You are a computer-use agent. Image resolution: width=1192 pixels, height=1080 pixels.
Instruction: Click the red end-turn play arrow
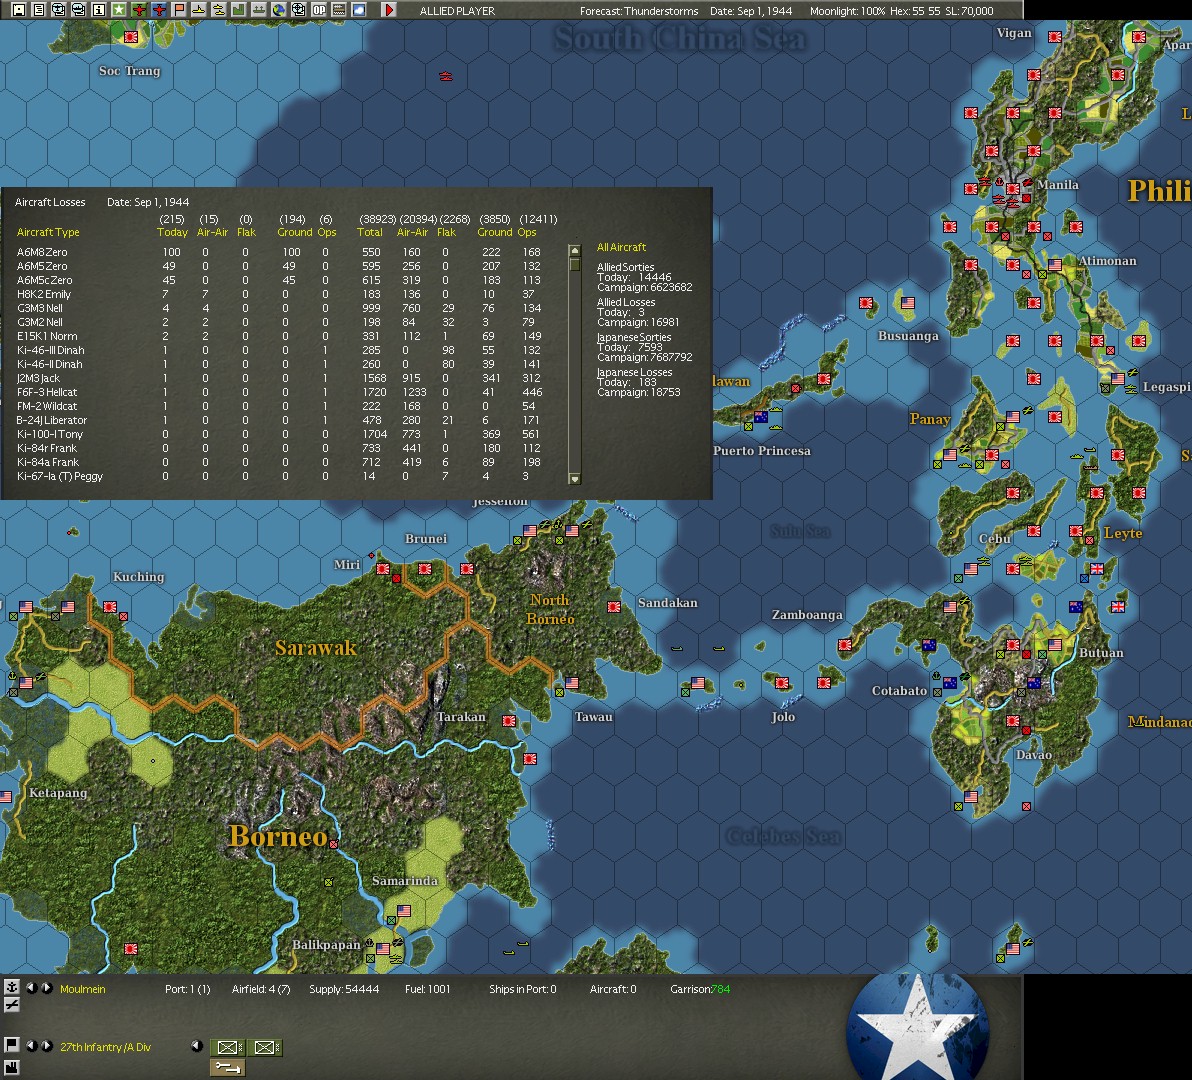pyautogui.click(x=388, y=10)
